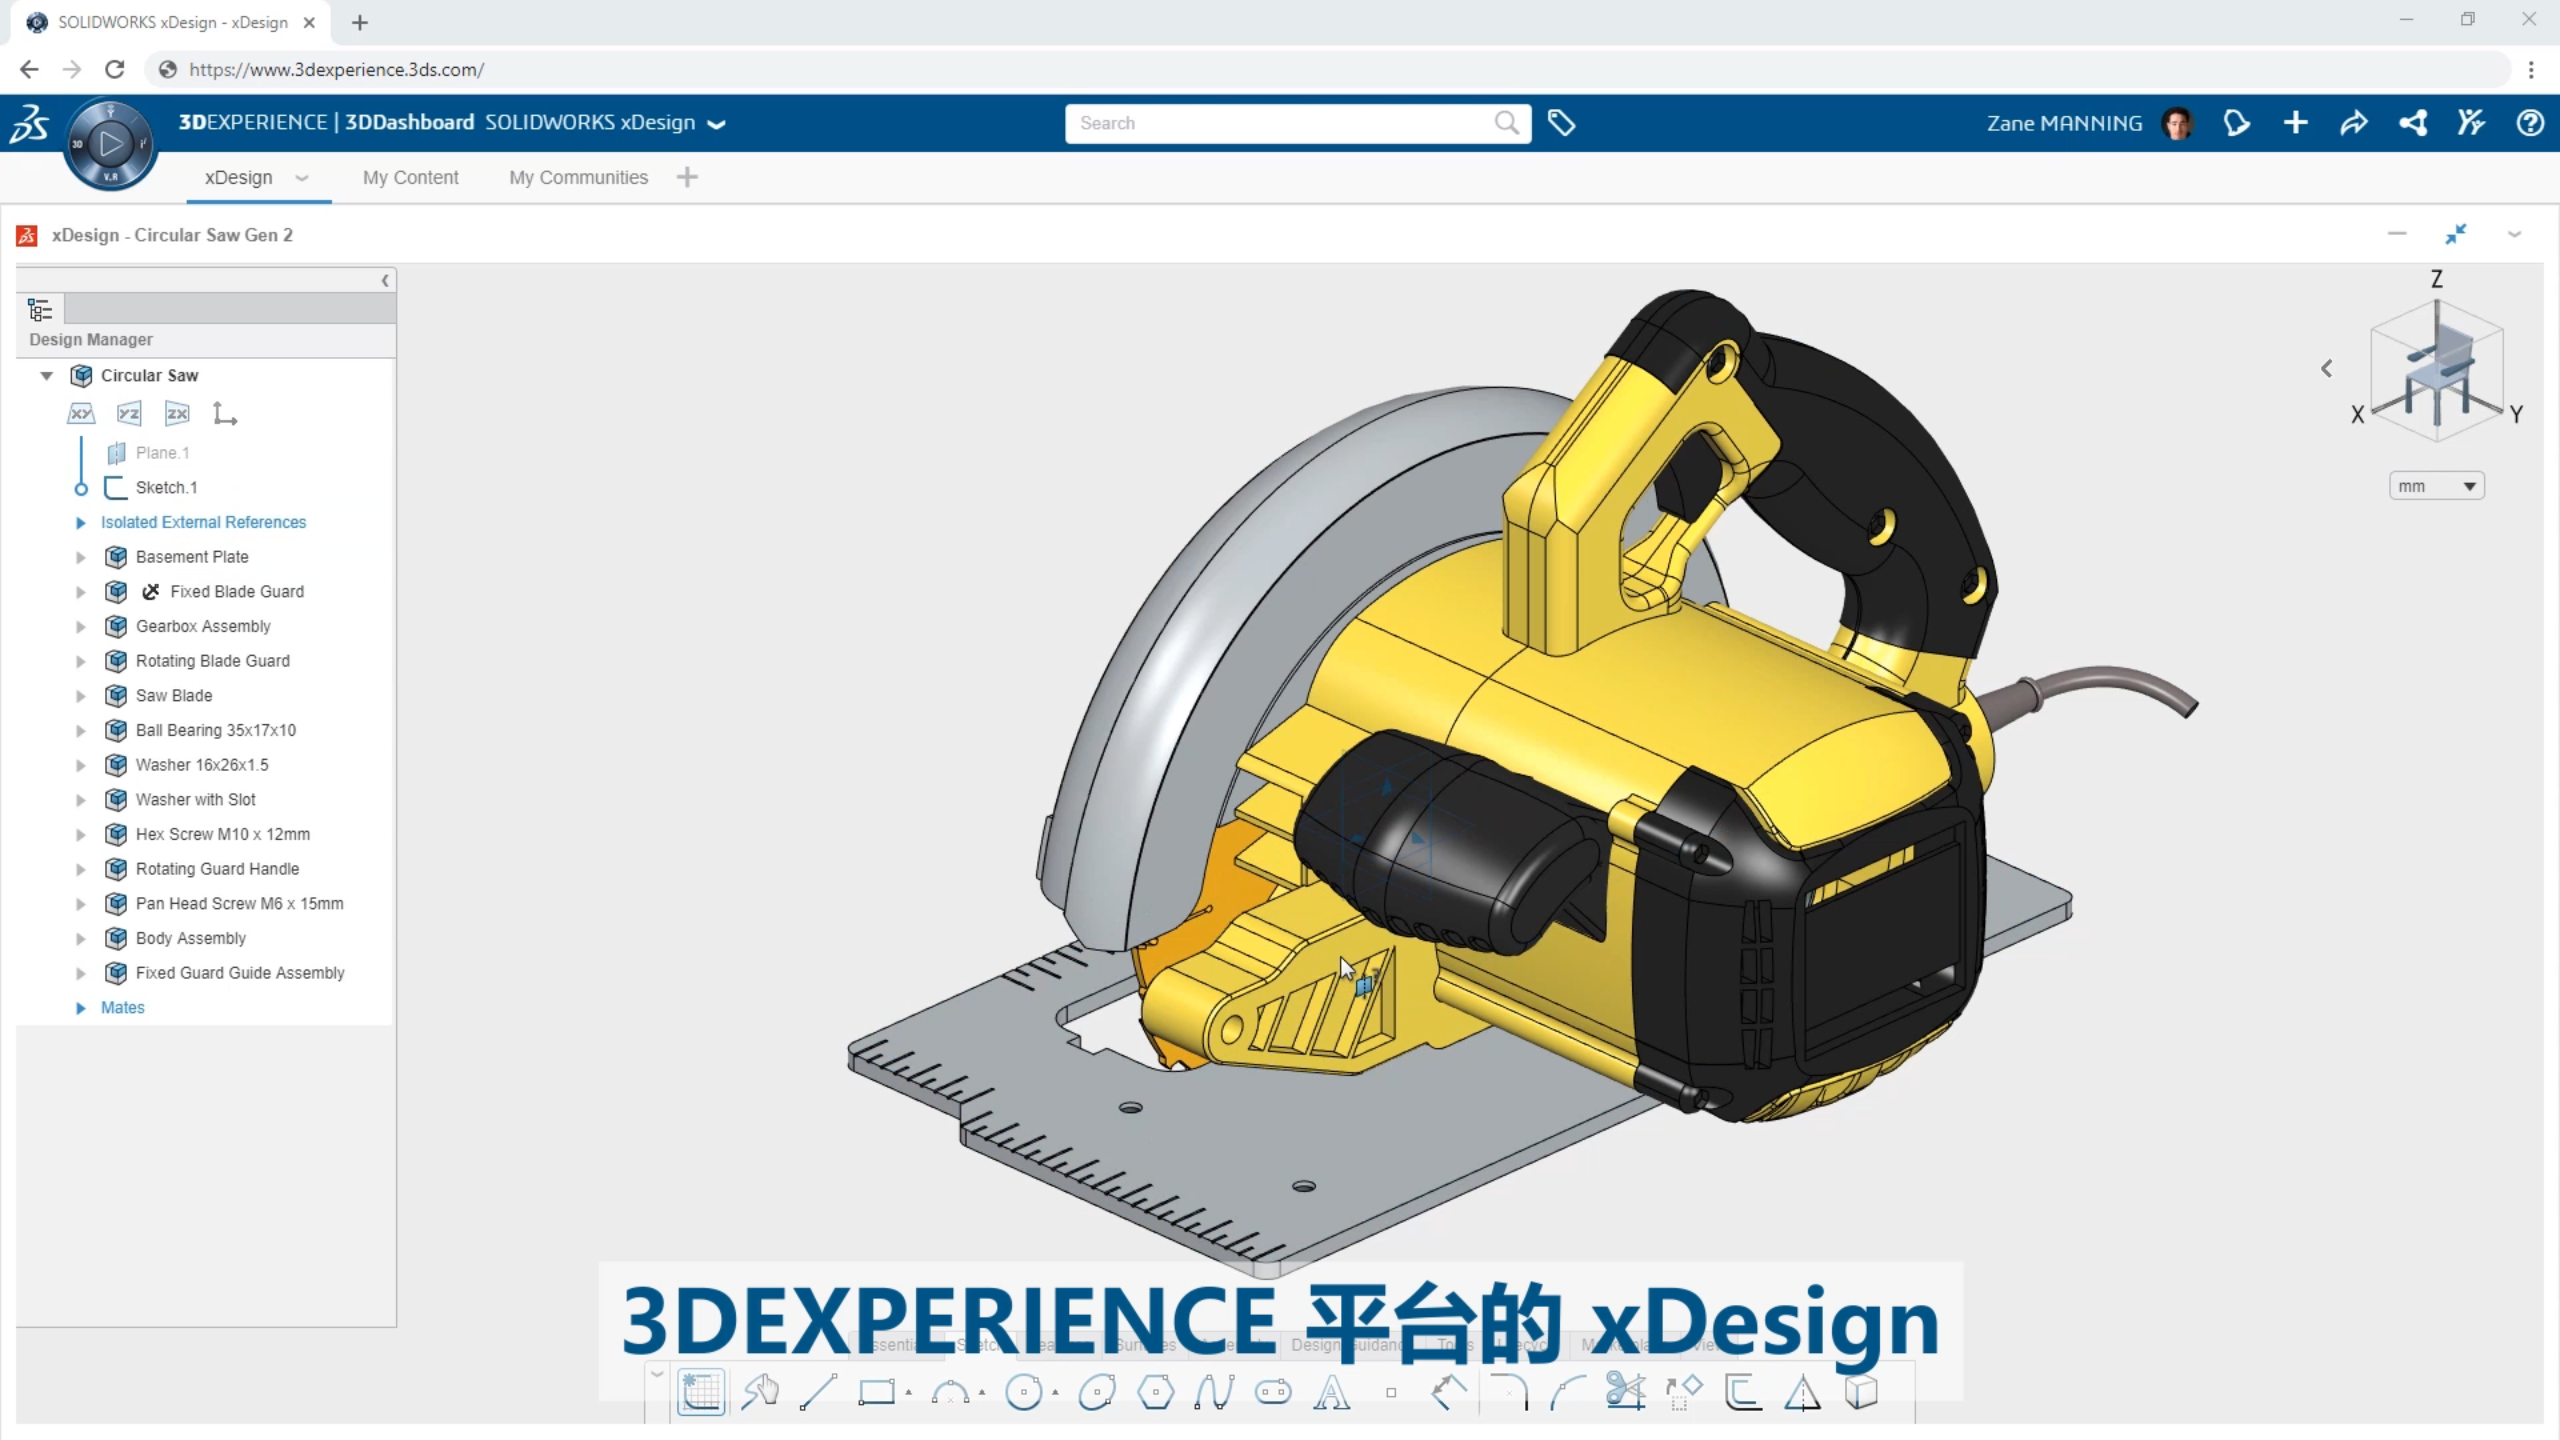This screenshot has width=2560, height=1440.
Task: Open the Design Manager tree icon
Action: coord(41,310)
